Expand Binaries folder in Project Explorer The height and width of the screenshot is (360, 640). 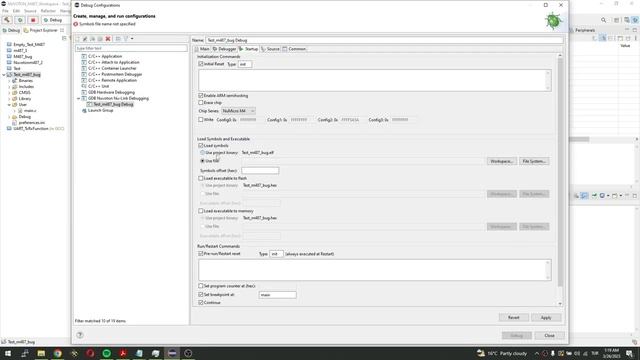click(x=9, y=81)
